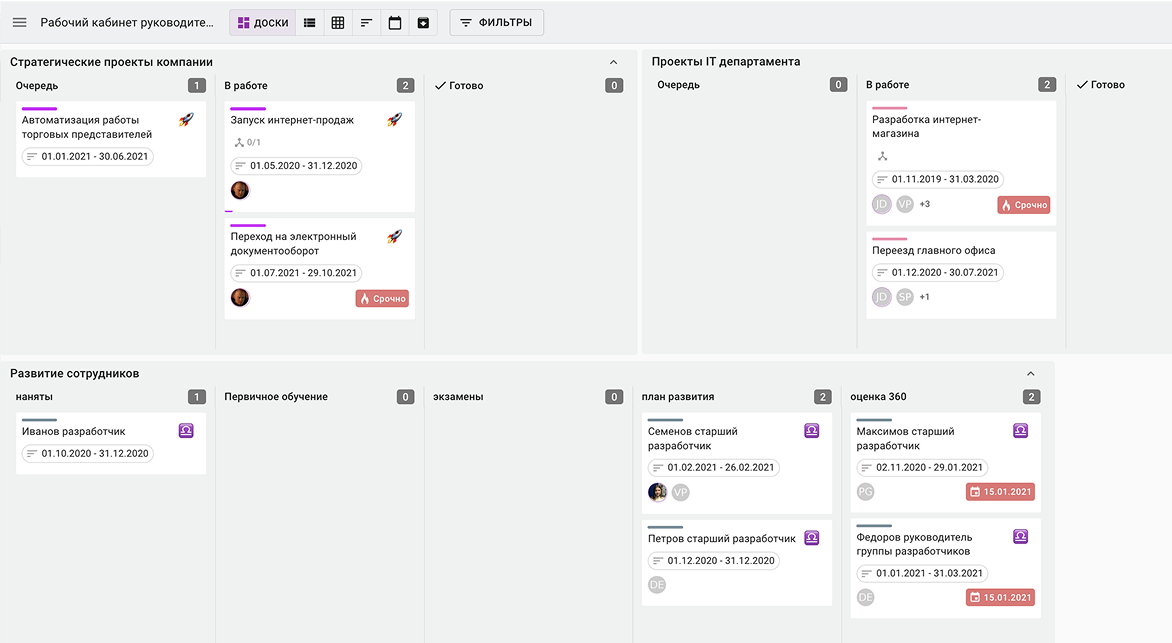This screenshot has height=643, width=1172.
Task: Collapse Развитие сотрудников board
Action: 1031,373
